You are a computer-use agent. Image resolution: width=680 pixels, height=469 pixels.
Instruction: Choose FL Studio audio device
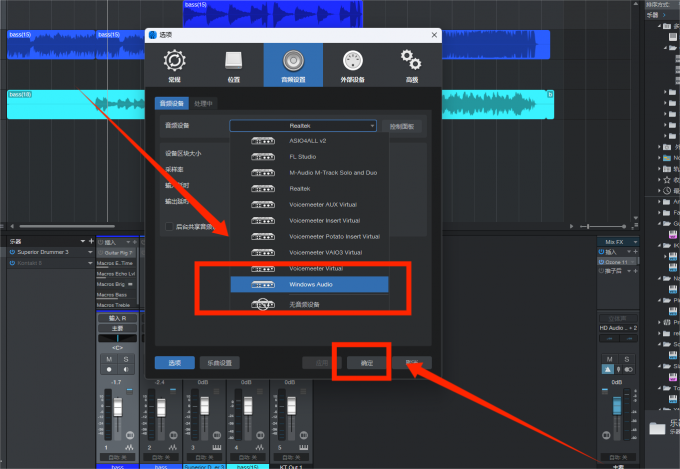coord(309,157)
